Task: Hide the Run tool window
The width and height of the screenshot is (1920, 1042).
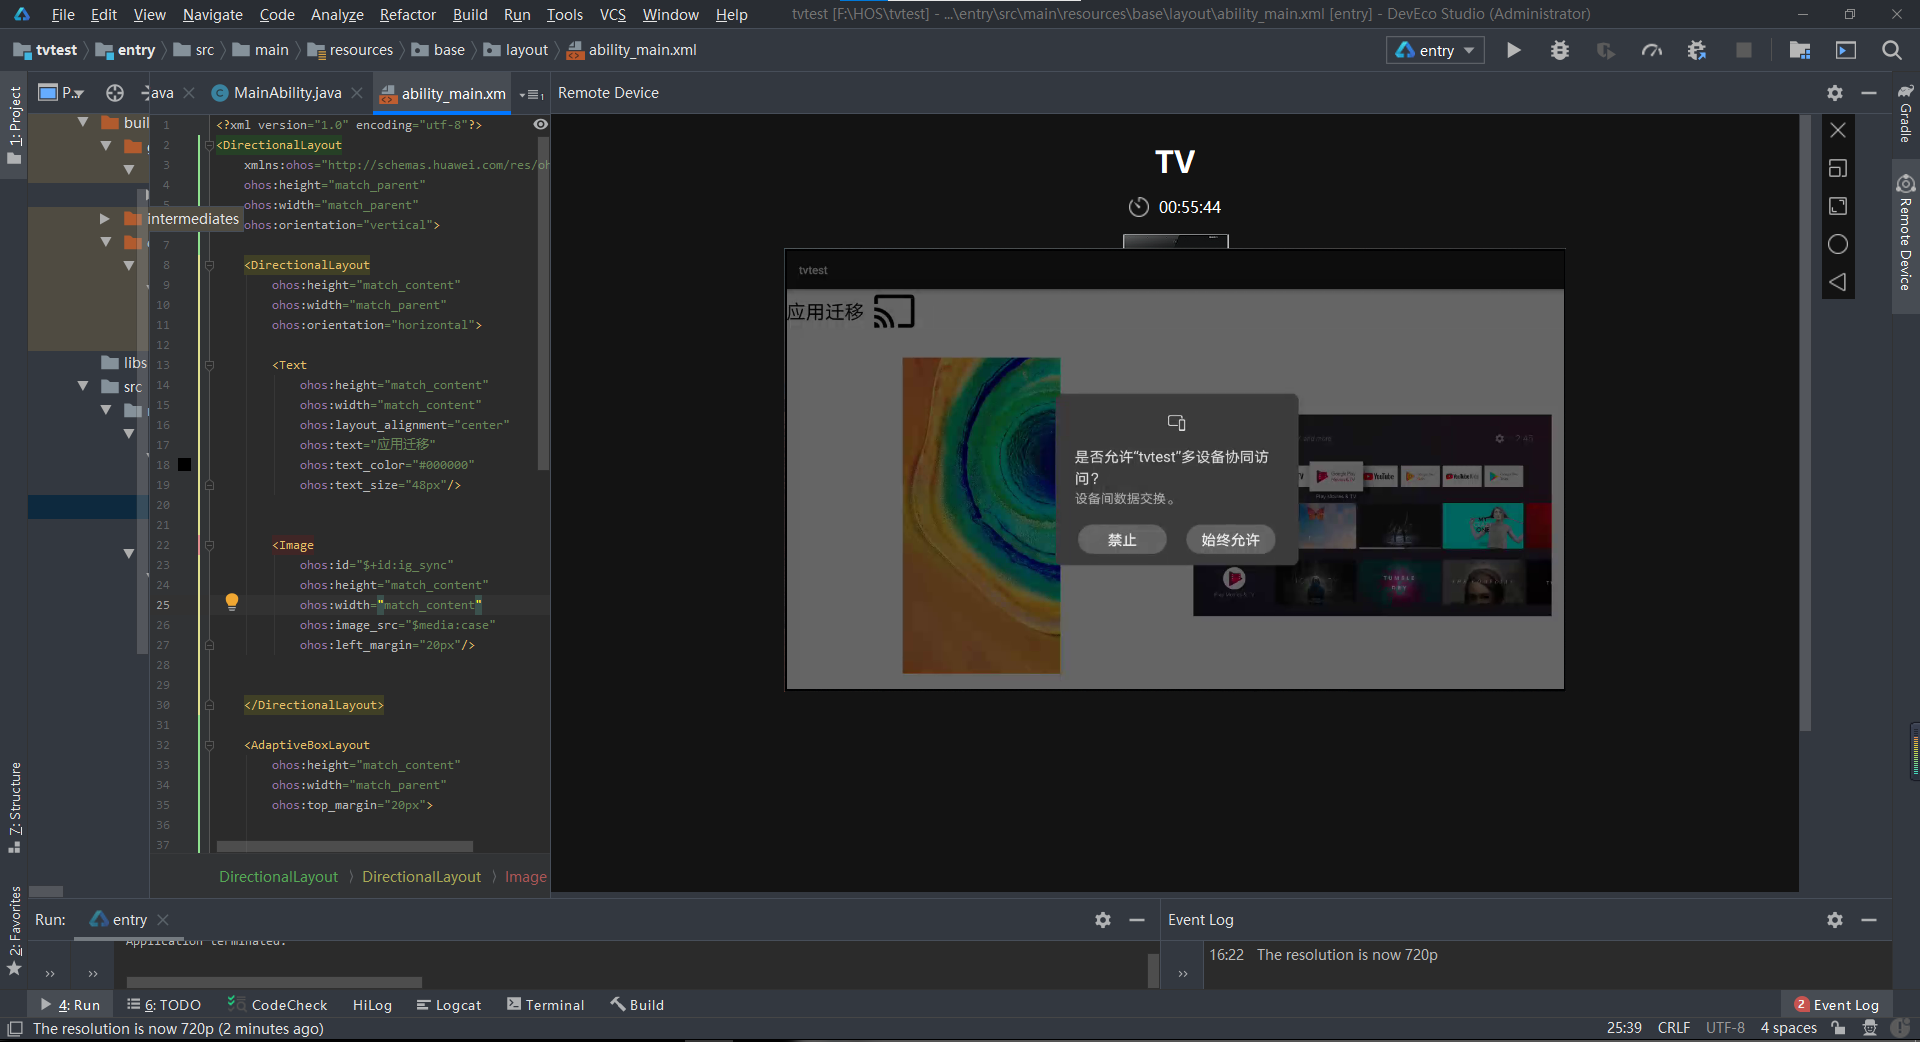Action: click(x=1137, y=920)
